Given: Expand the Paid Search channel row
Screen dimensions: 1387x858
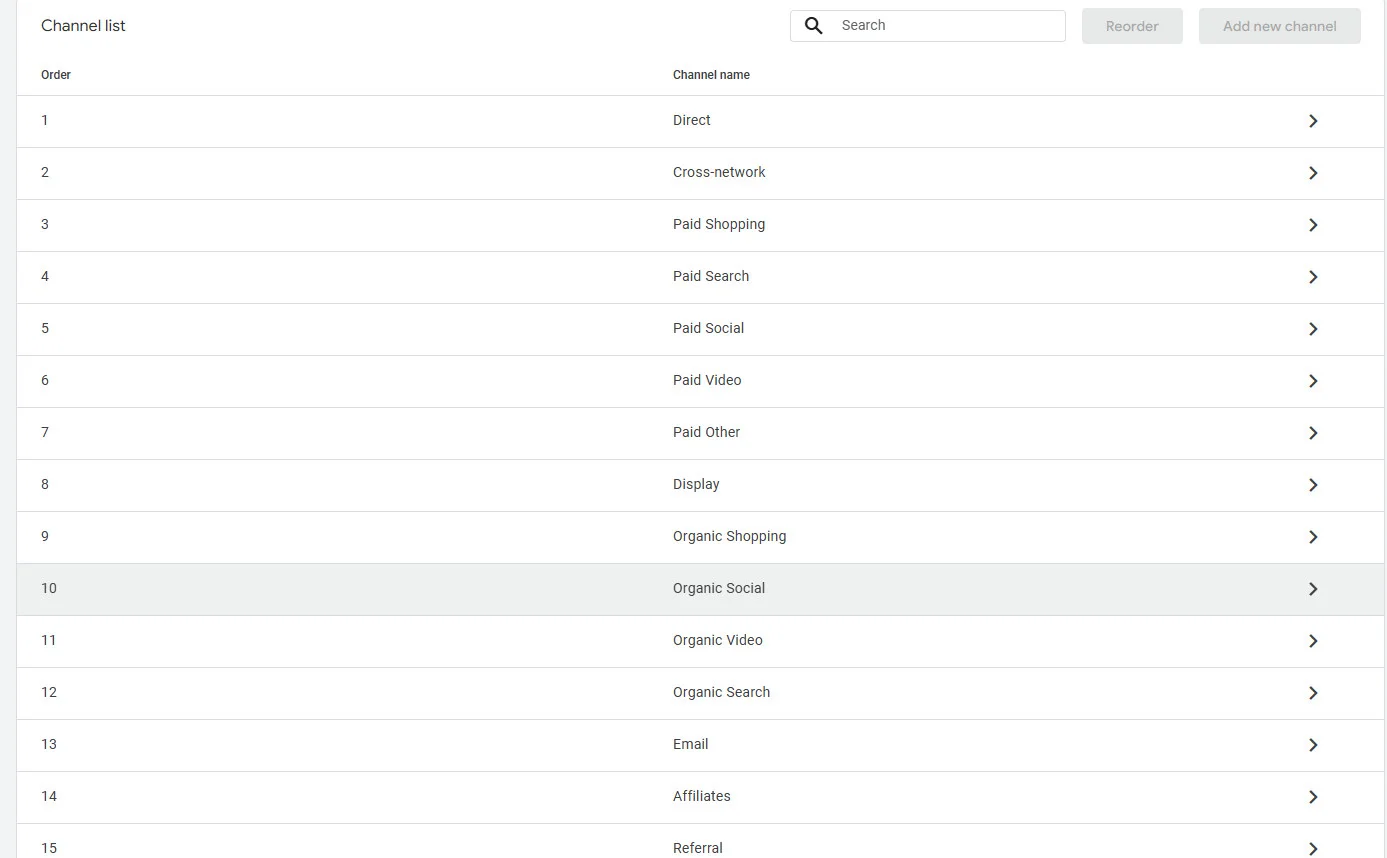Looking at the screenshot, I should click(1313, 276).
